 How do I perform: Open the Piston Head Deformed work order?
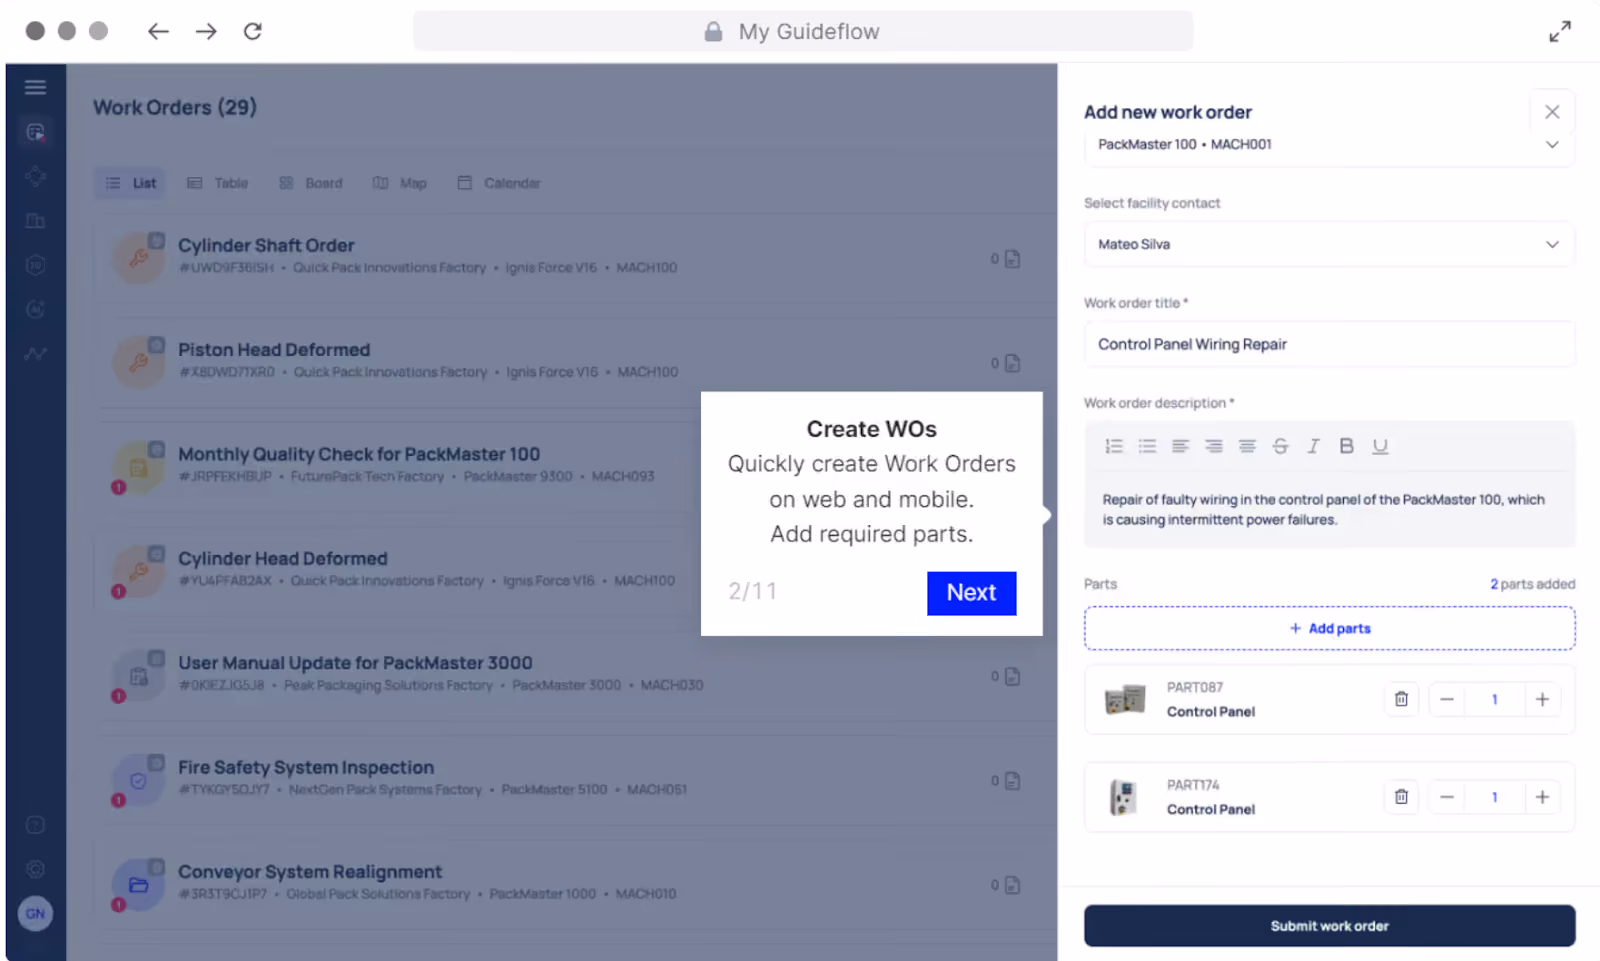pyautogui.click(x=274, y=349)
